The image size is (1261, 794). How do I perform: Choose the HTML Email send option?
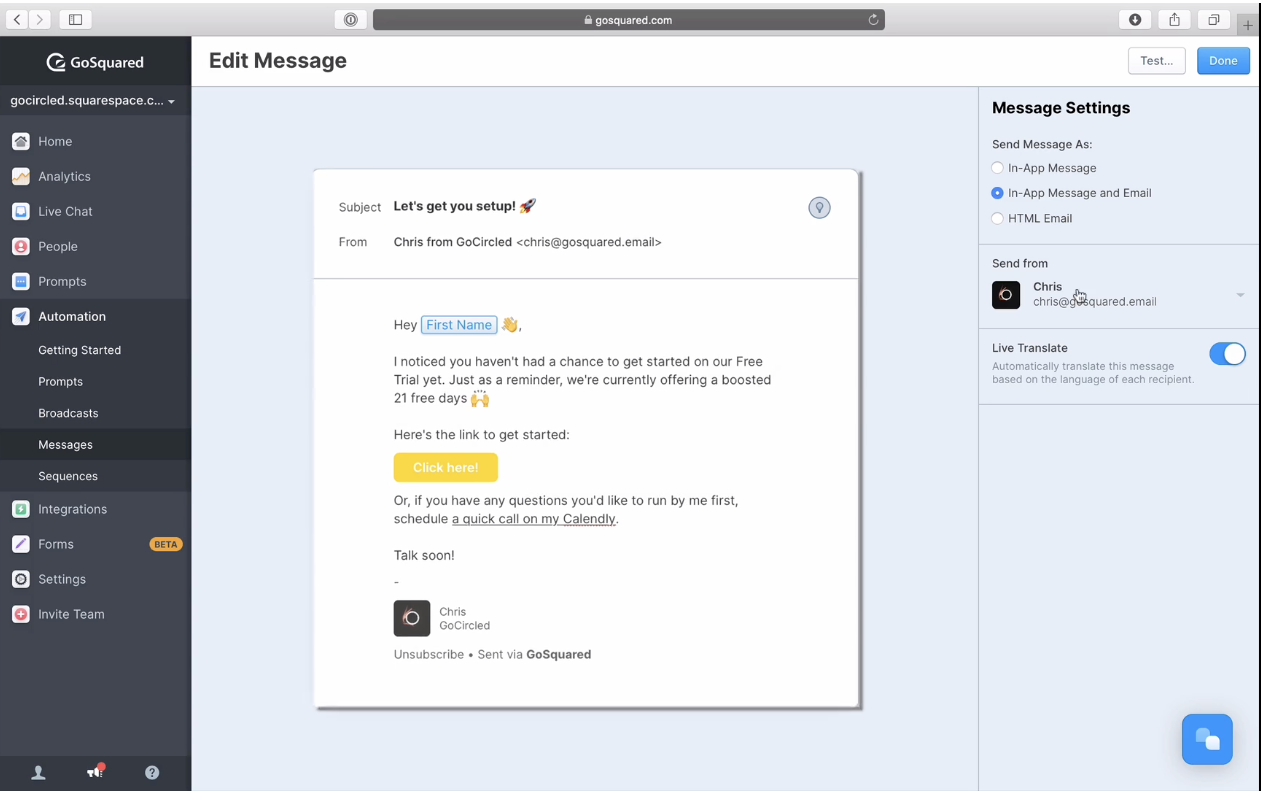click(997, 218)
